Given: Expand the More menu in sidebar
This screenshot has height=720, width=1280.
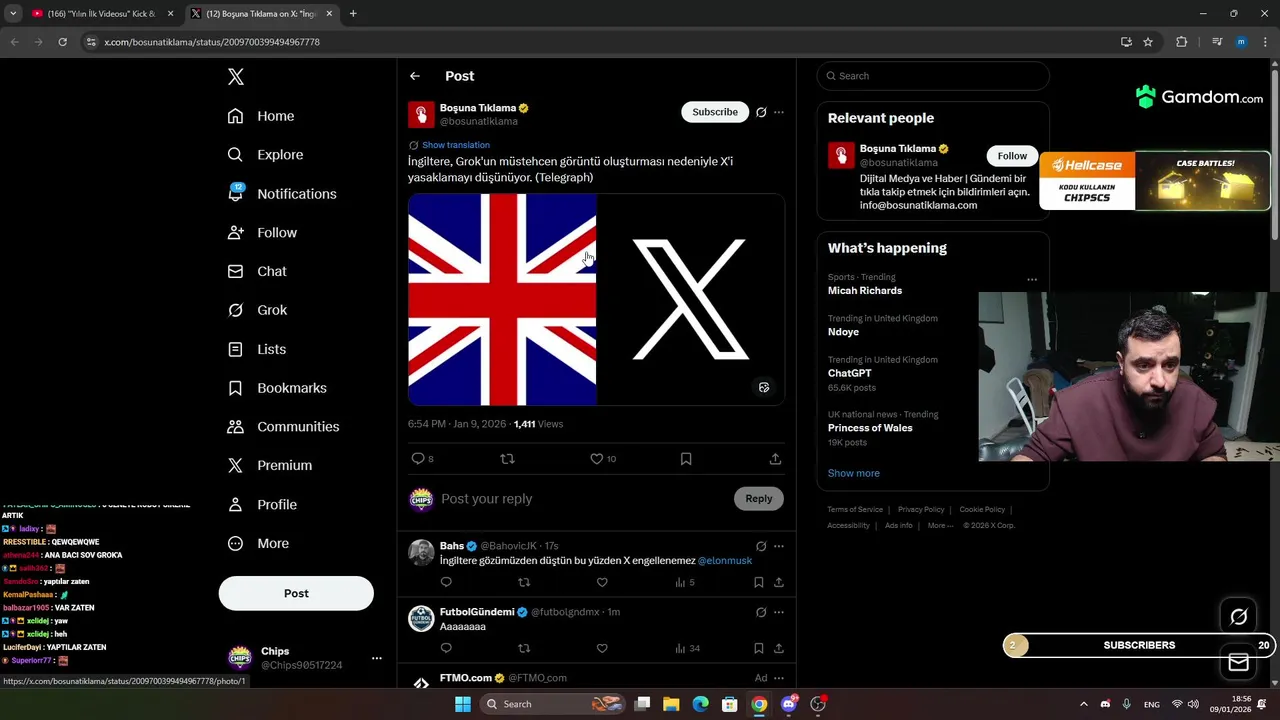Looking at the screenshot, I should (258, 544).
